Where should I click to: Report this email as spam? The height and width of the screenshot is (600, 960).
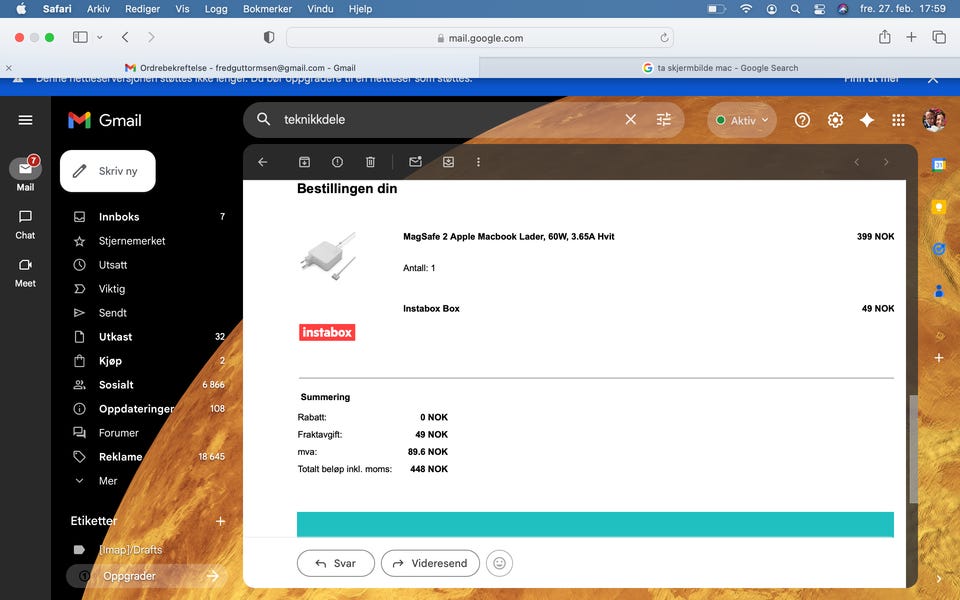337,162
